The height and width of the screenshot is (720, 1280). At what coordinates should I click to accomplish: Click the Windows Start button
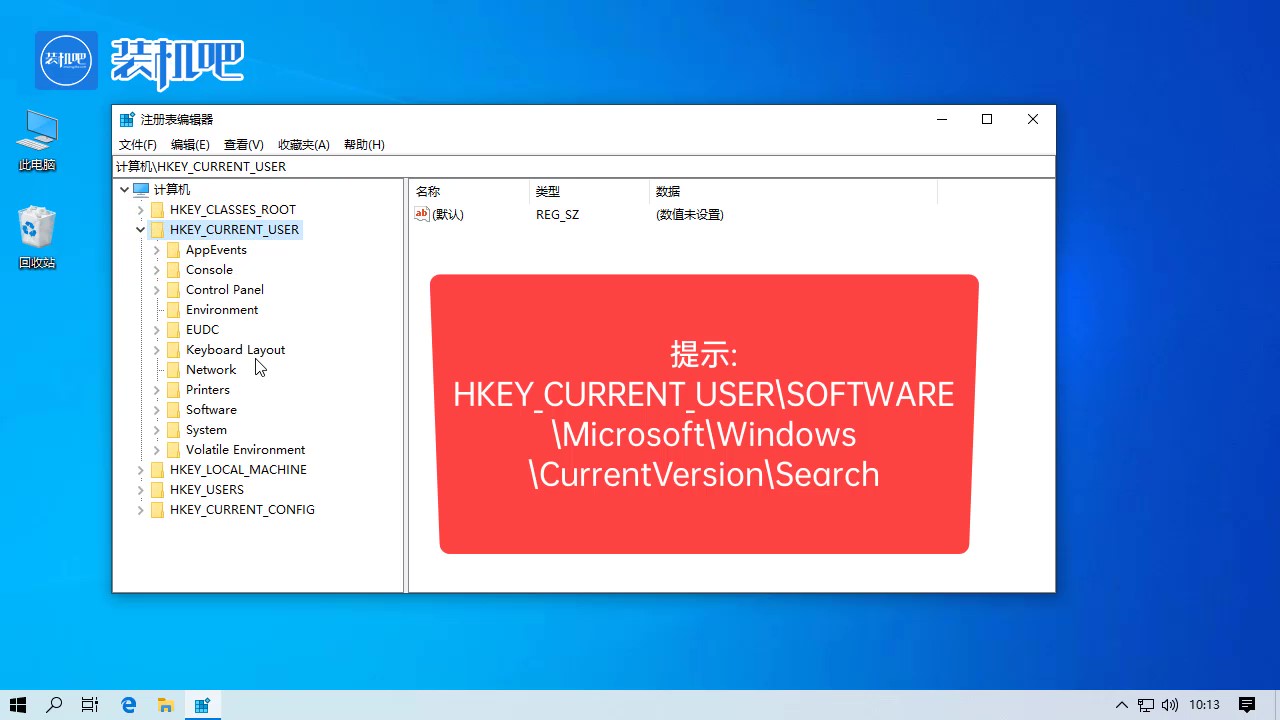(x=17, y=705)
